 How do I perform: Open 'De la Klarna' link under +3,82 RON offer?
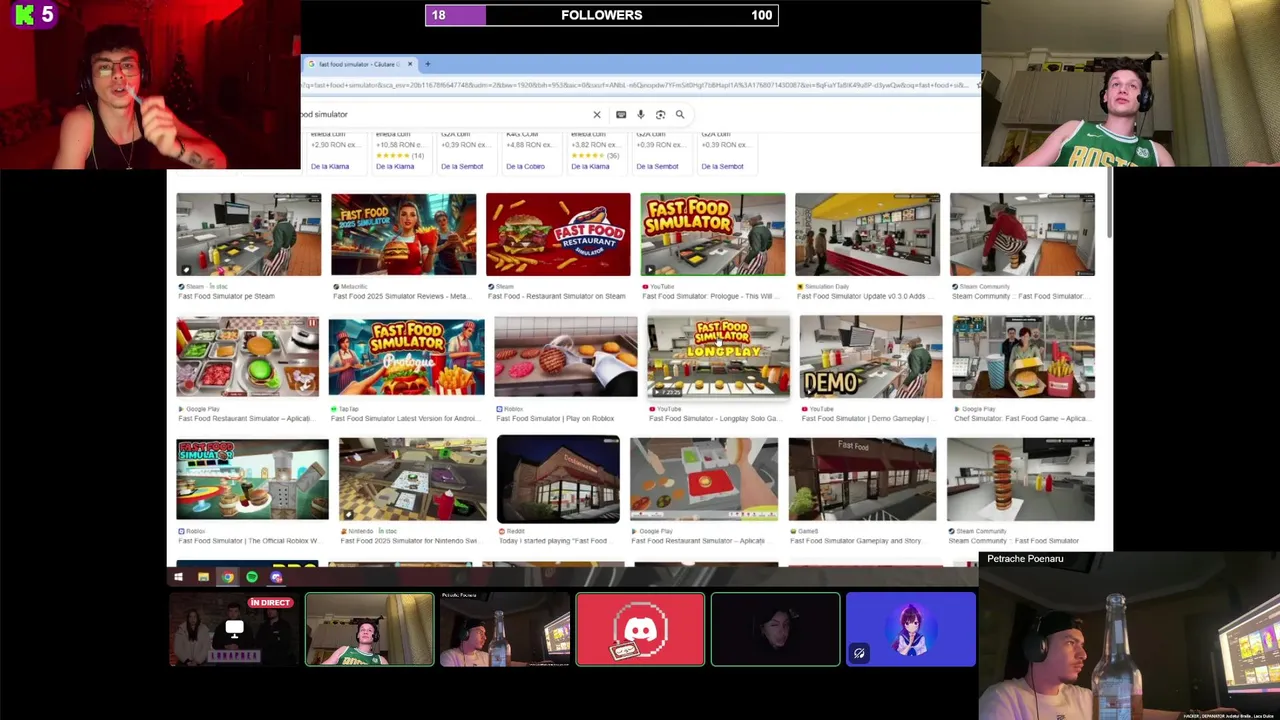(x=589, y=167)
